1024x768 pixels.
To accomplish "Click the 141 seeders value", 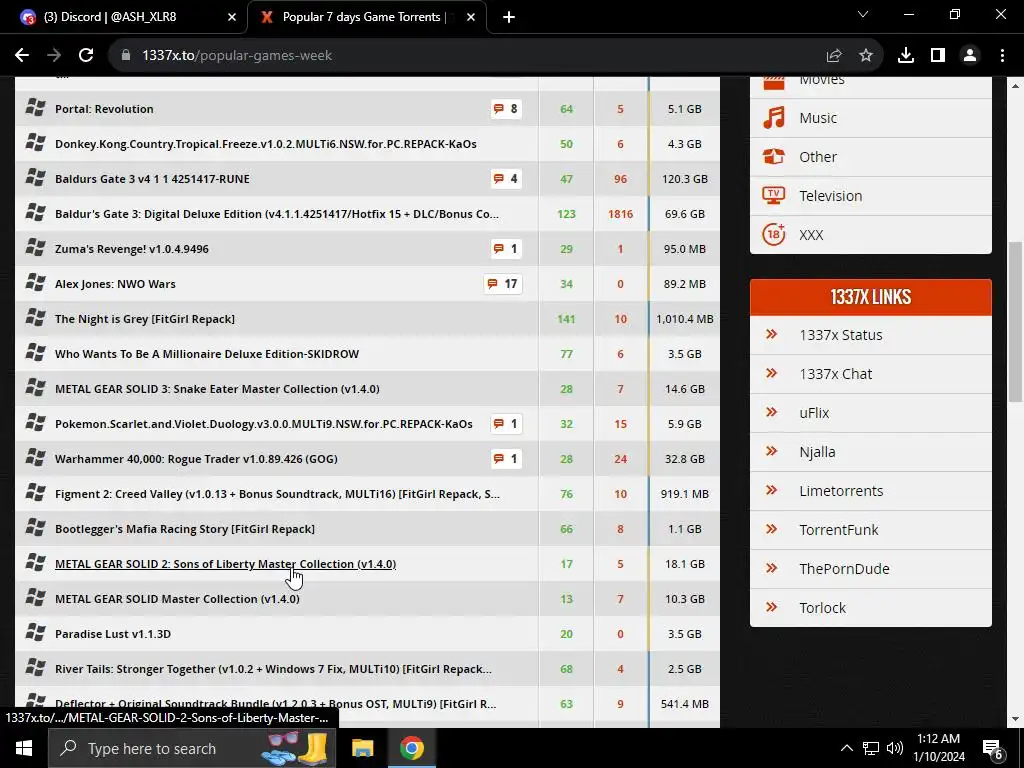I will (x=566, y=319).
